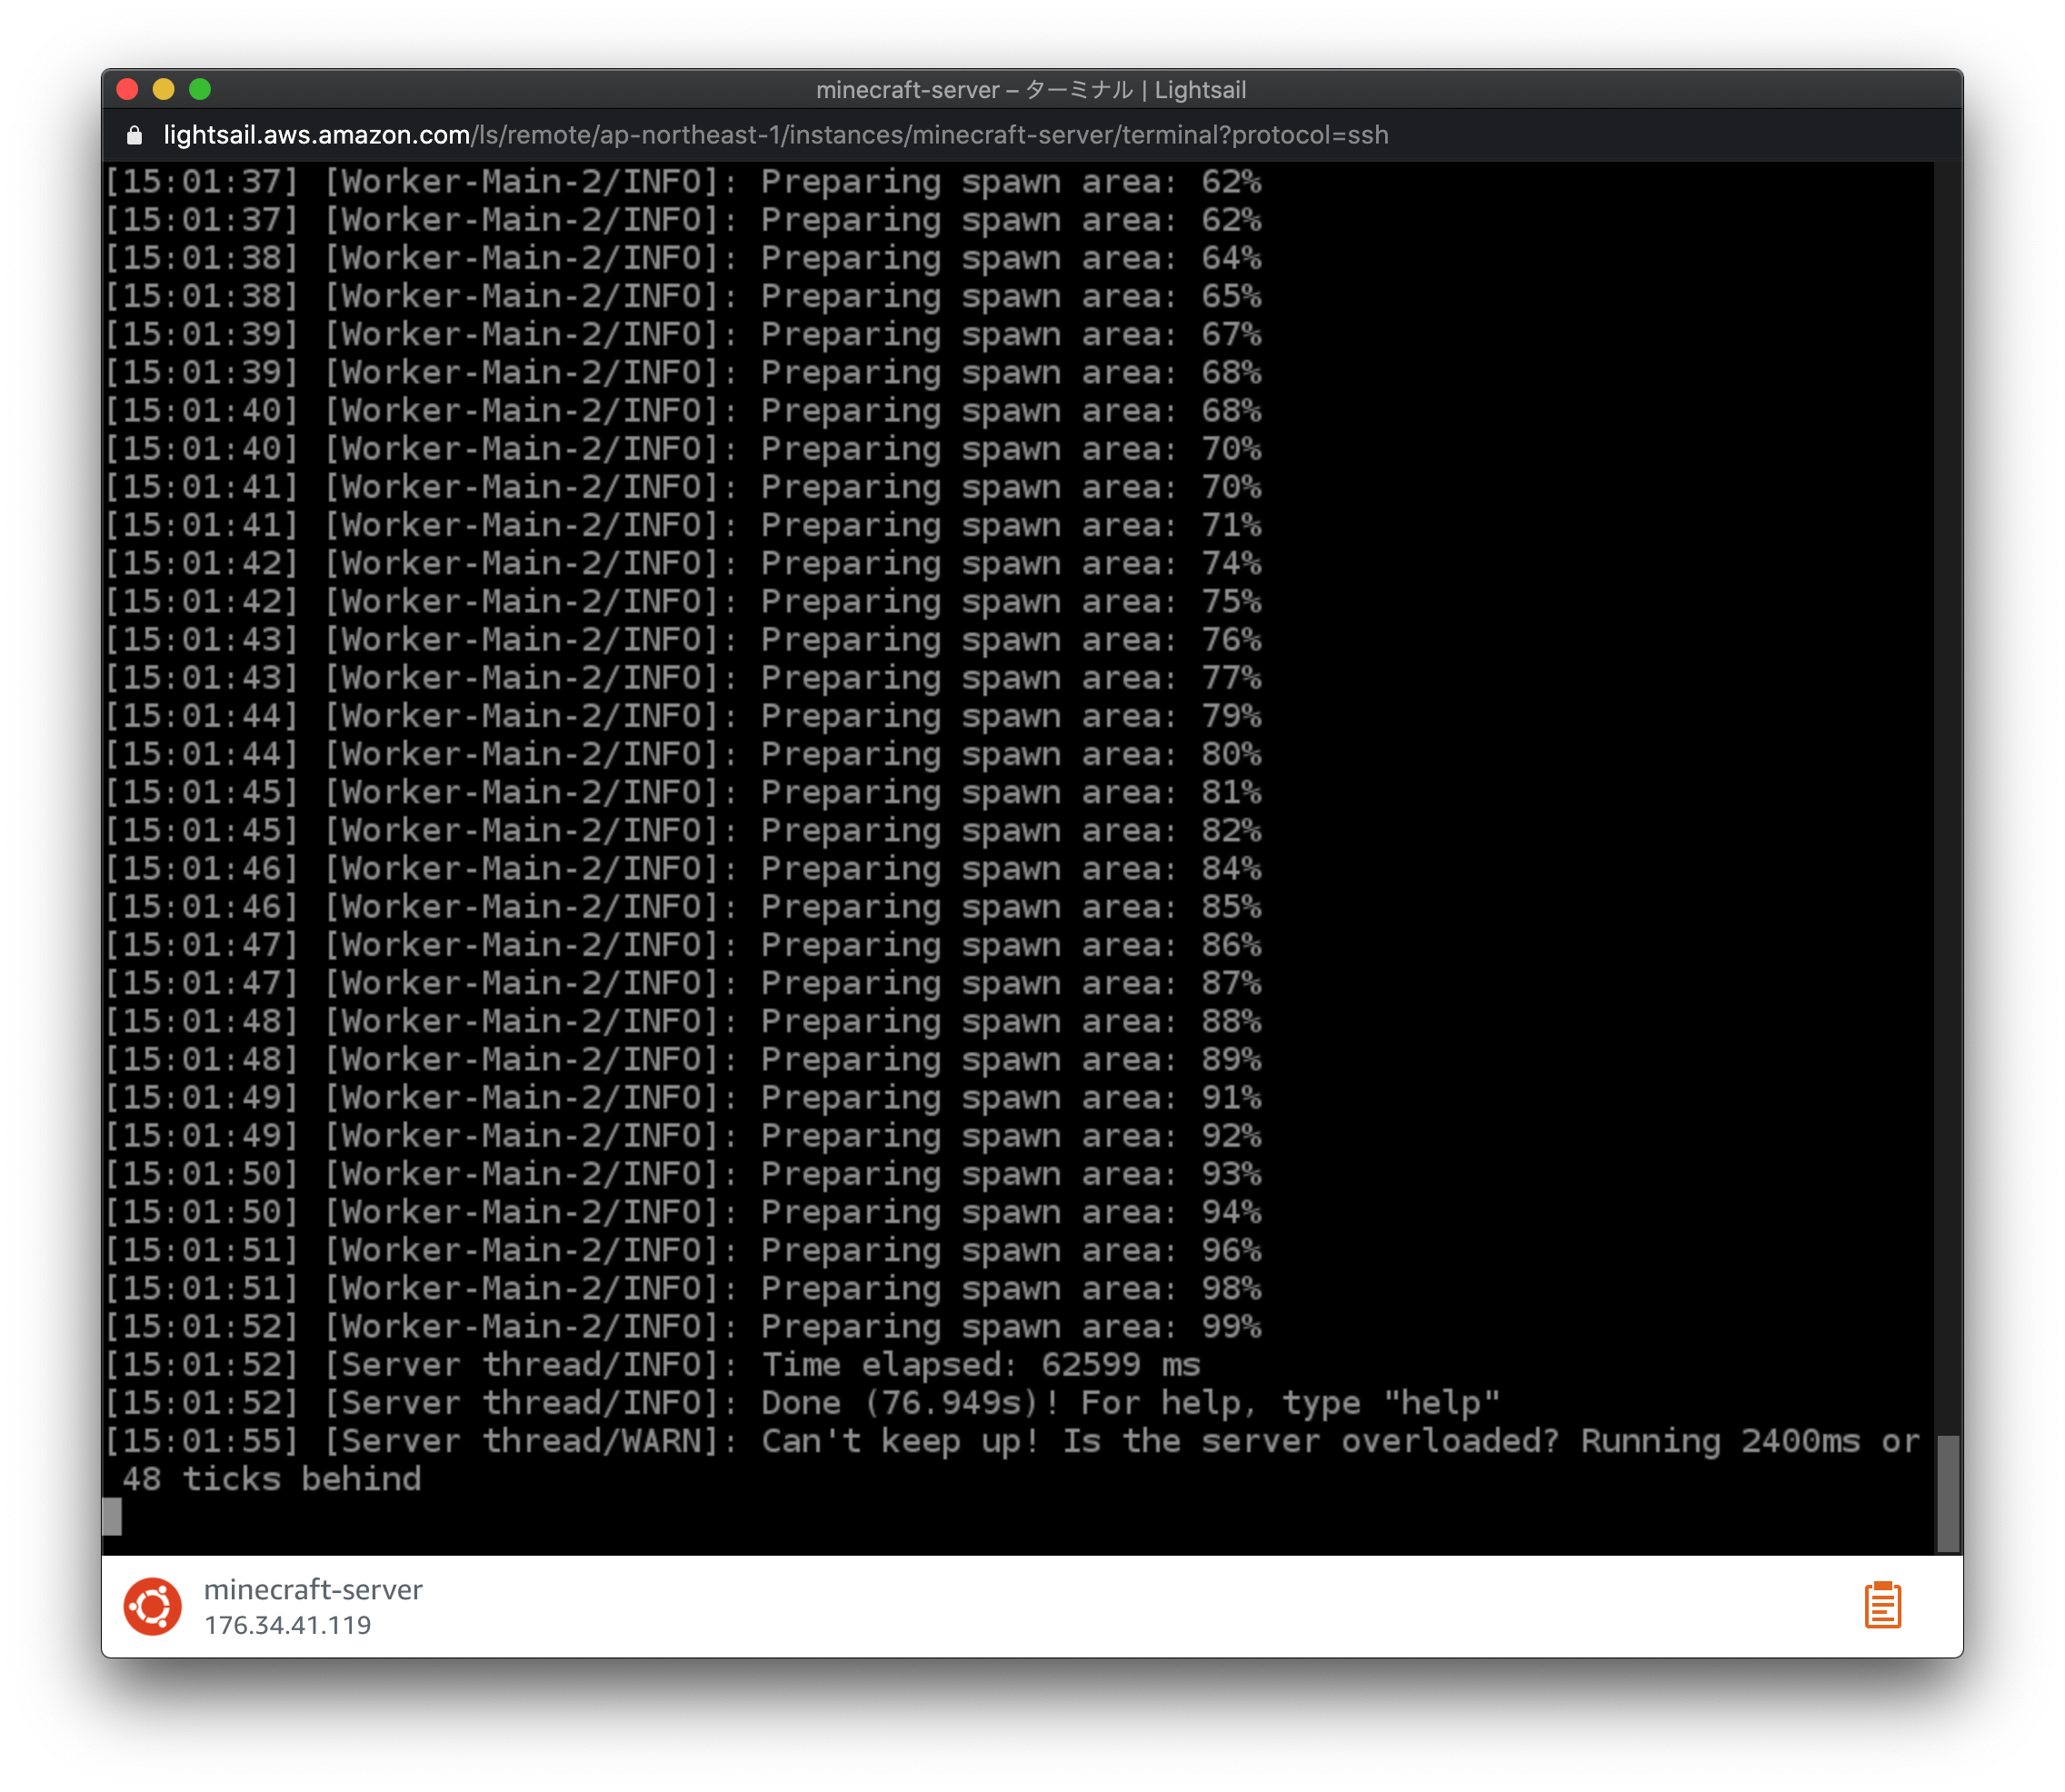The image size is (2065, 1792).
Task: Open the orange clipboard paste icon
Action: point(1882,1605)
